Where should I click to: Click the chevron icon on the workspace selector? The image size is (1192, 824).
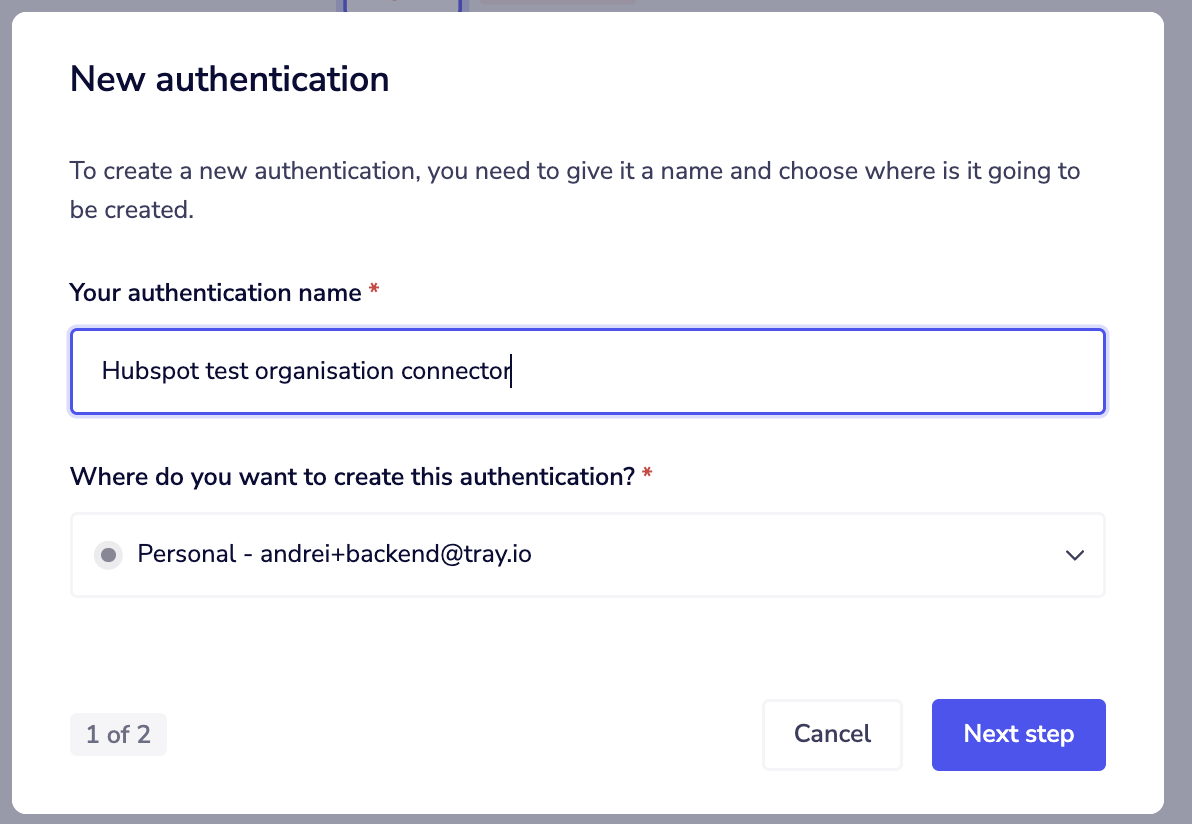[x=1074, y=554]
